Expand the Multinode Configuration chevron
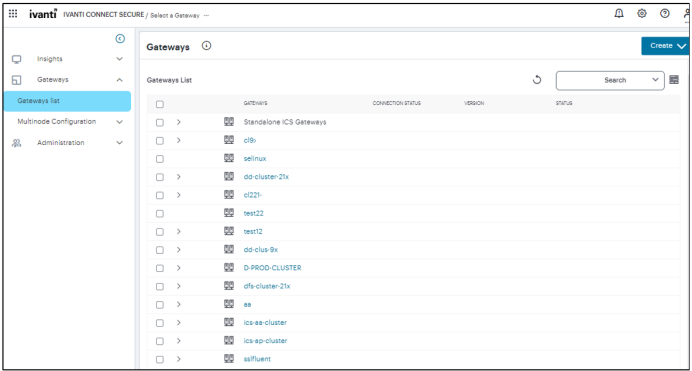This screenshot has height=371, width=692. 120,122
